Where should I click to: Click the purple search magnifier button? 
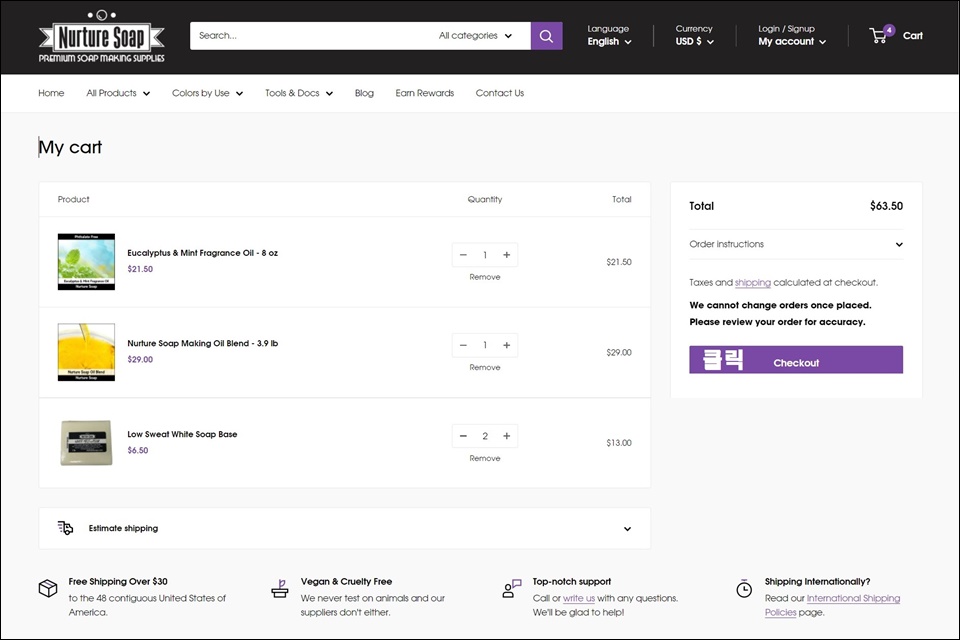(x=546, y=36)
